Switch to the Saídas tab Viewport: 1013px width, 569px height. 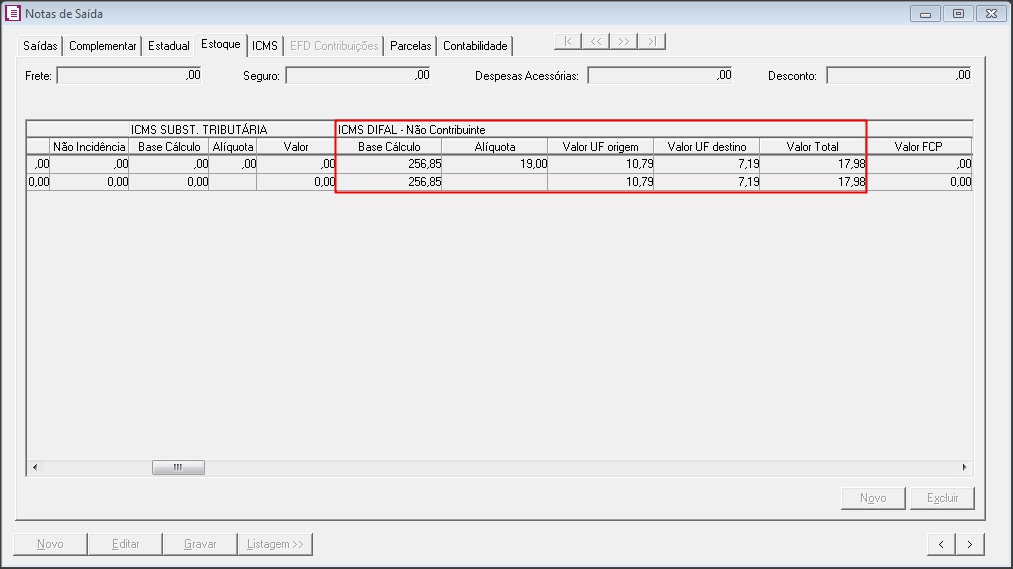click(41, 46)
